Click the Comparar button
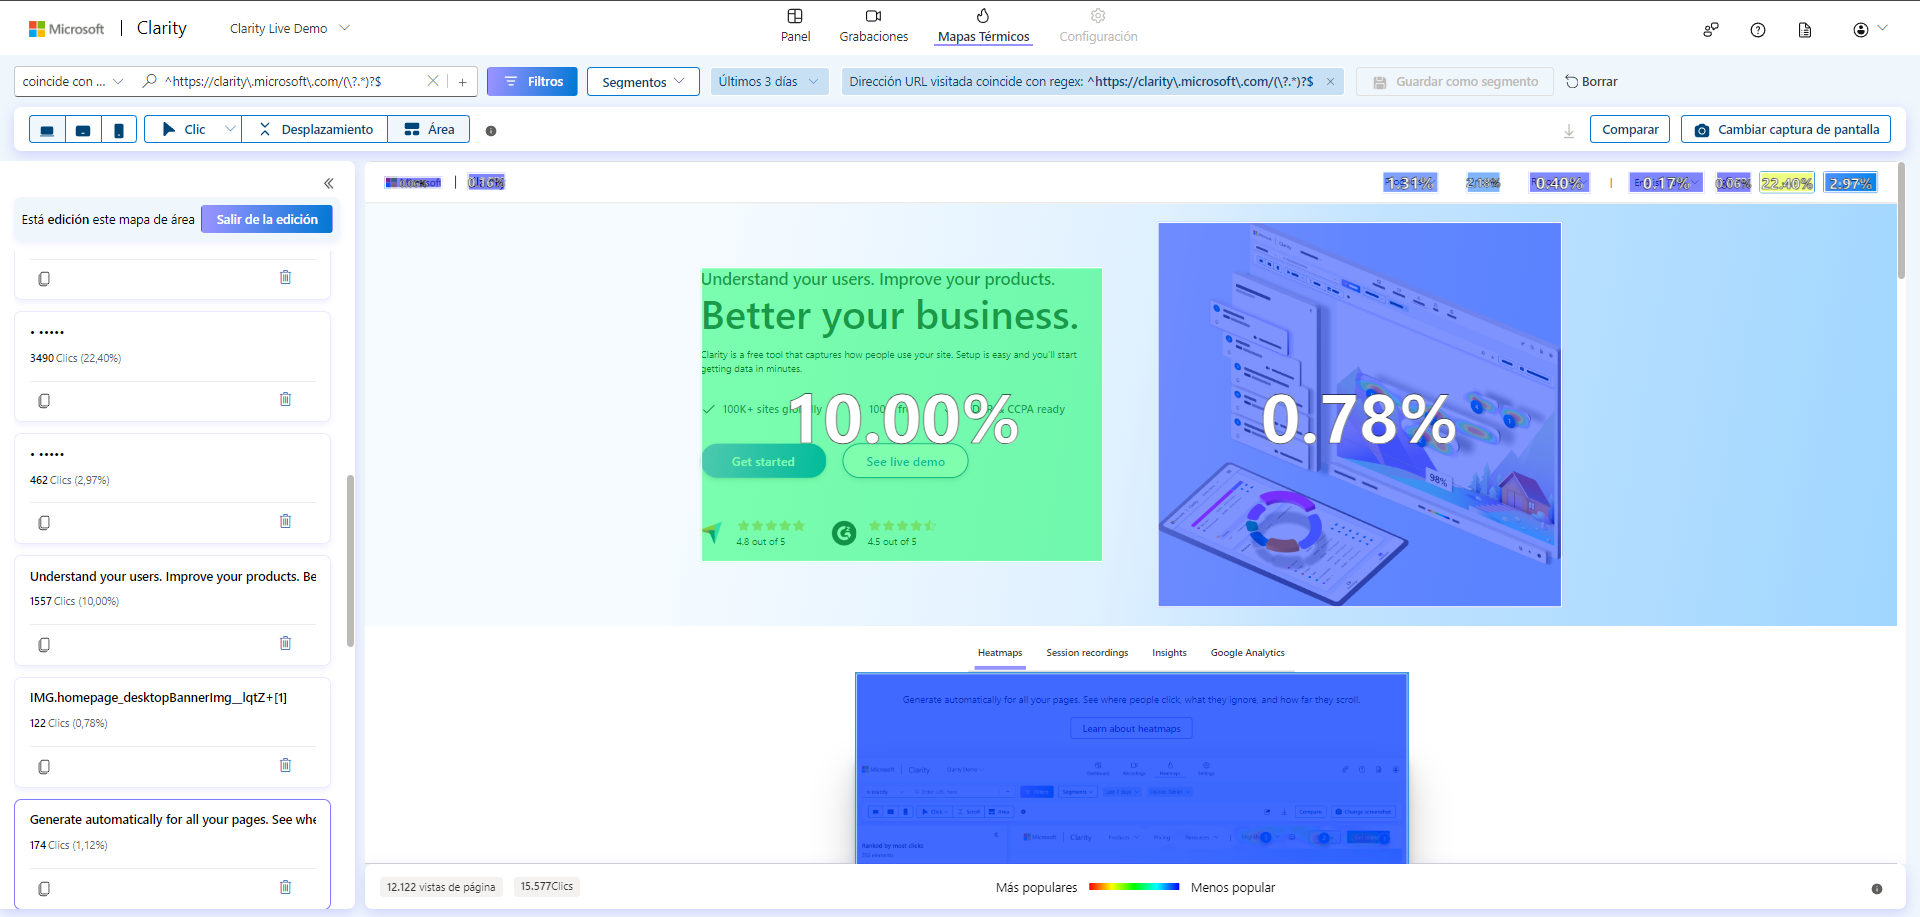The image size is (1920, 917). pos(1630,130)
